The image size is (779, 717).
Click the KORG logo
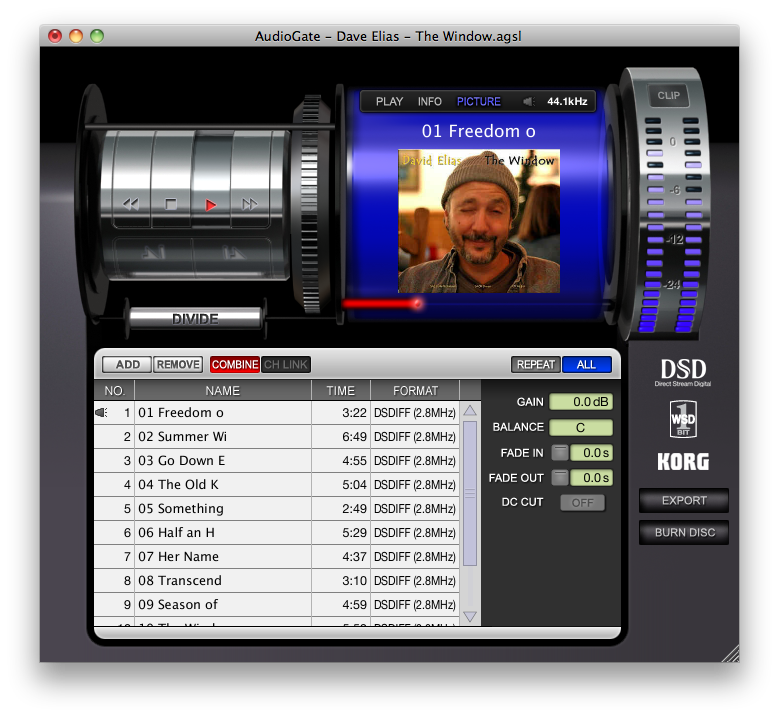click(x=683, y=462)
